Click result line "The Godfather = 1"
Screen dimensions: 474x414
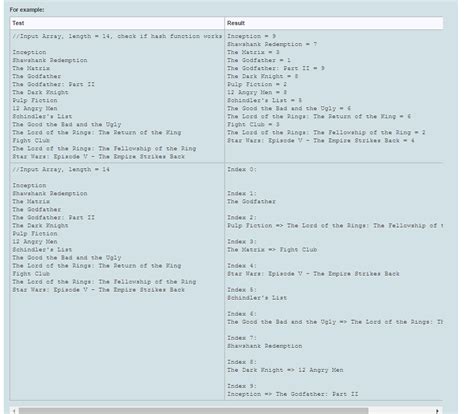click(259, 60)
